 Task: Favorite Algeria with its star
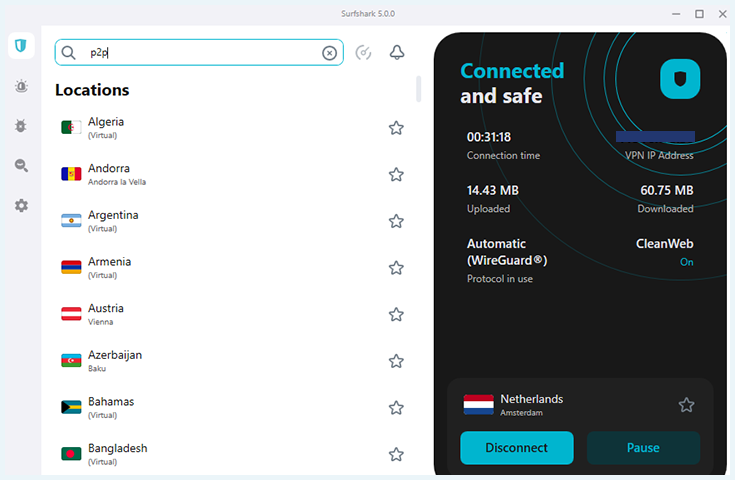396,128
